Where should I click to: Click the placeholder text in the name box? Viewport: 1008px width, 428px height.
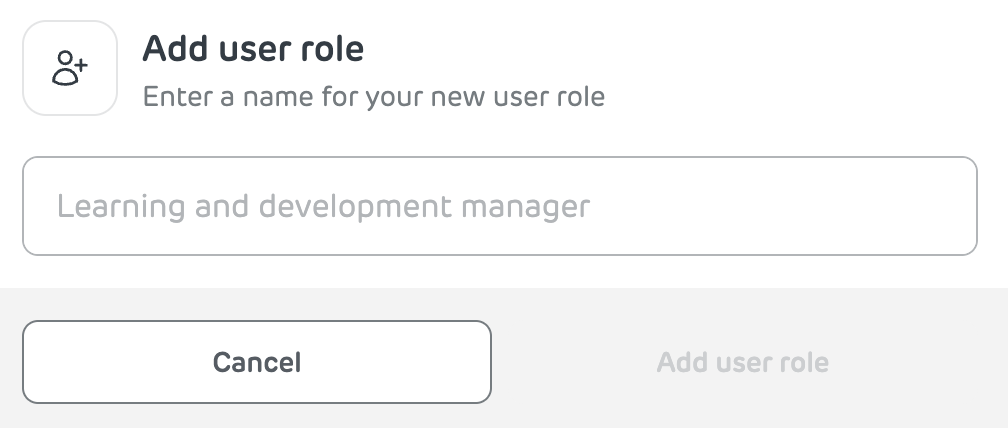click(323, 207)
